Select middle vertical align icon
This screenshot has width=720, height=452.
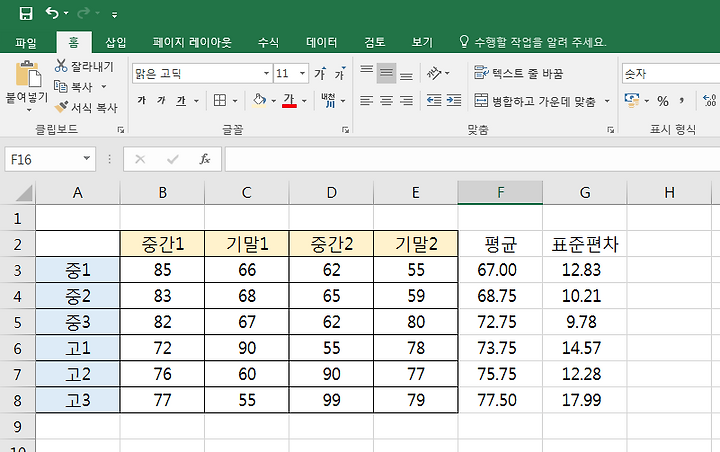point(386,73)
